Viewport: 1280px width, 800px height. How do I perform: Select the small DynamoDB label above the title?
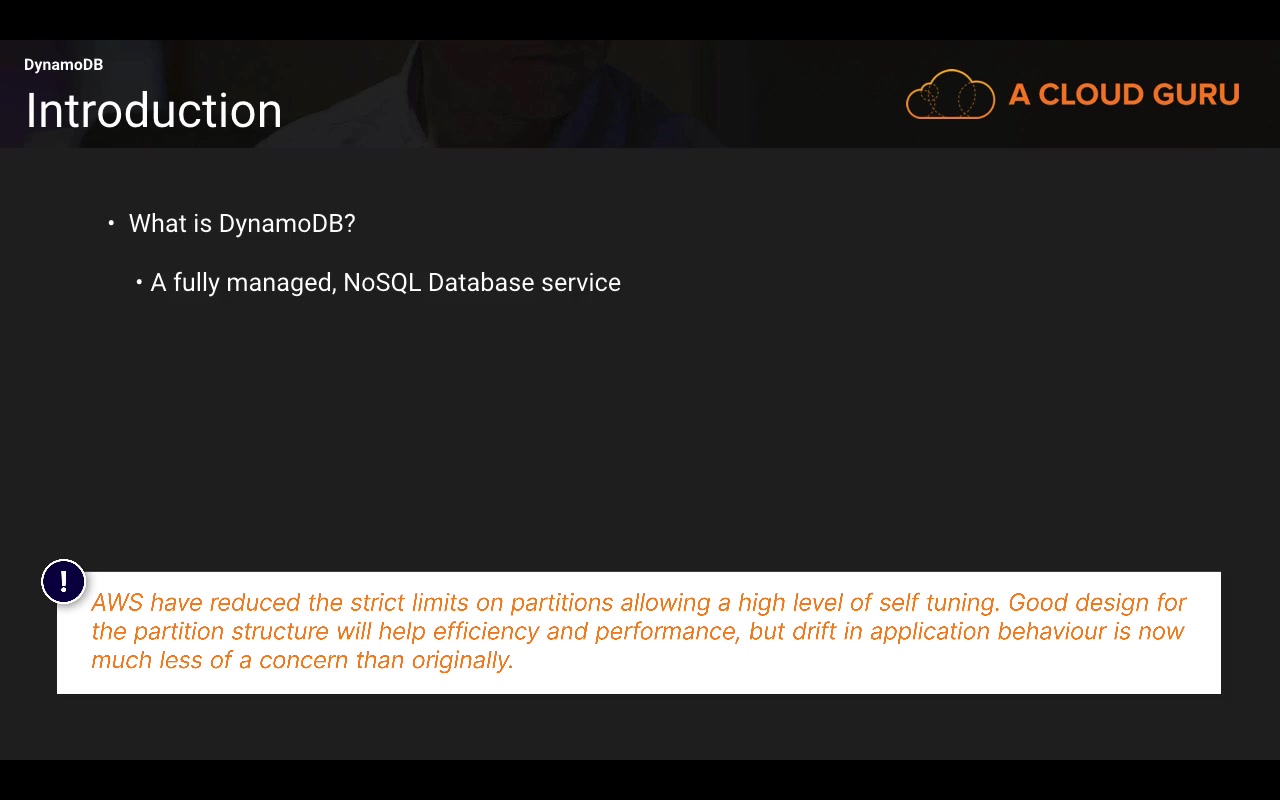(63, 65)
